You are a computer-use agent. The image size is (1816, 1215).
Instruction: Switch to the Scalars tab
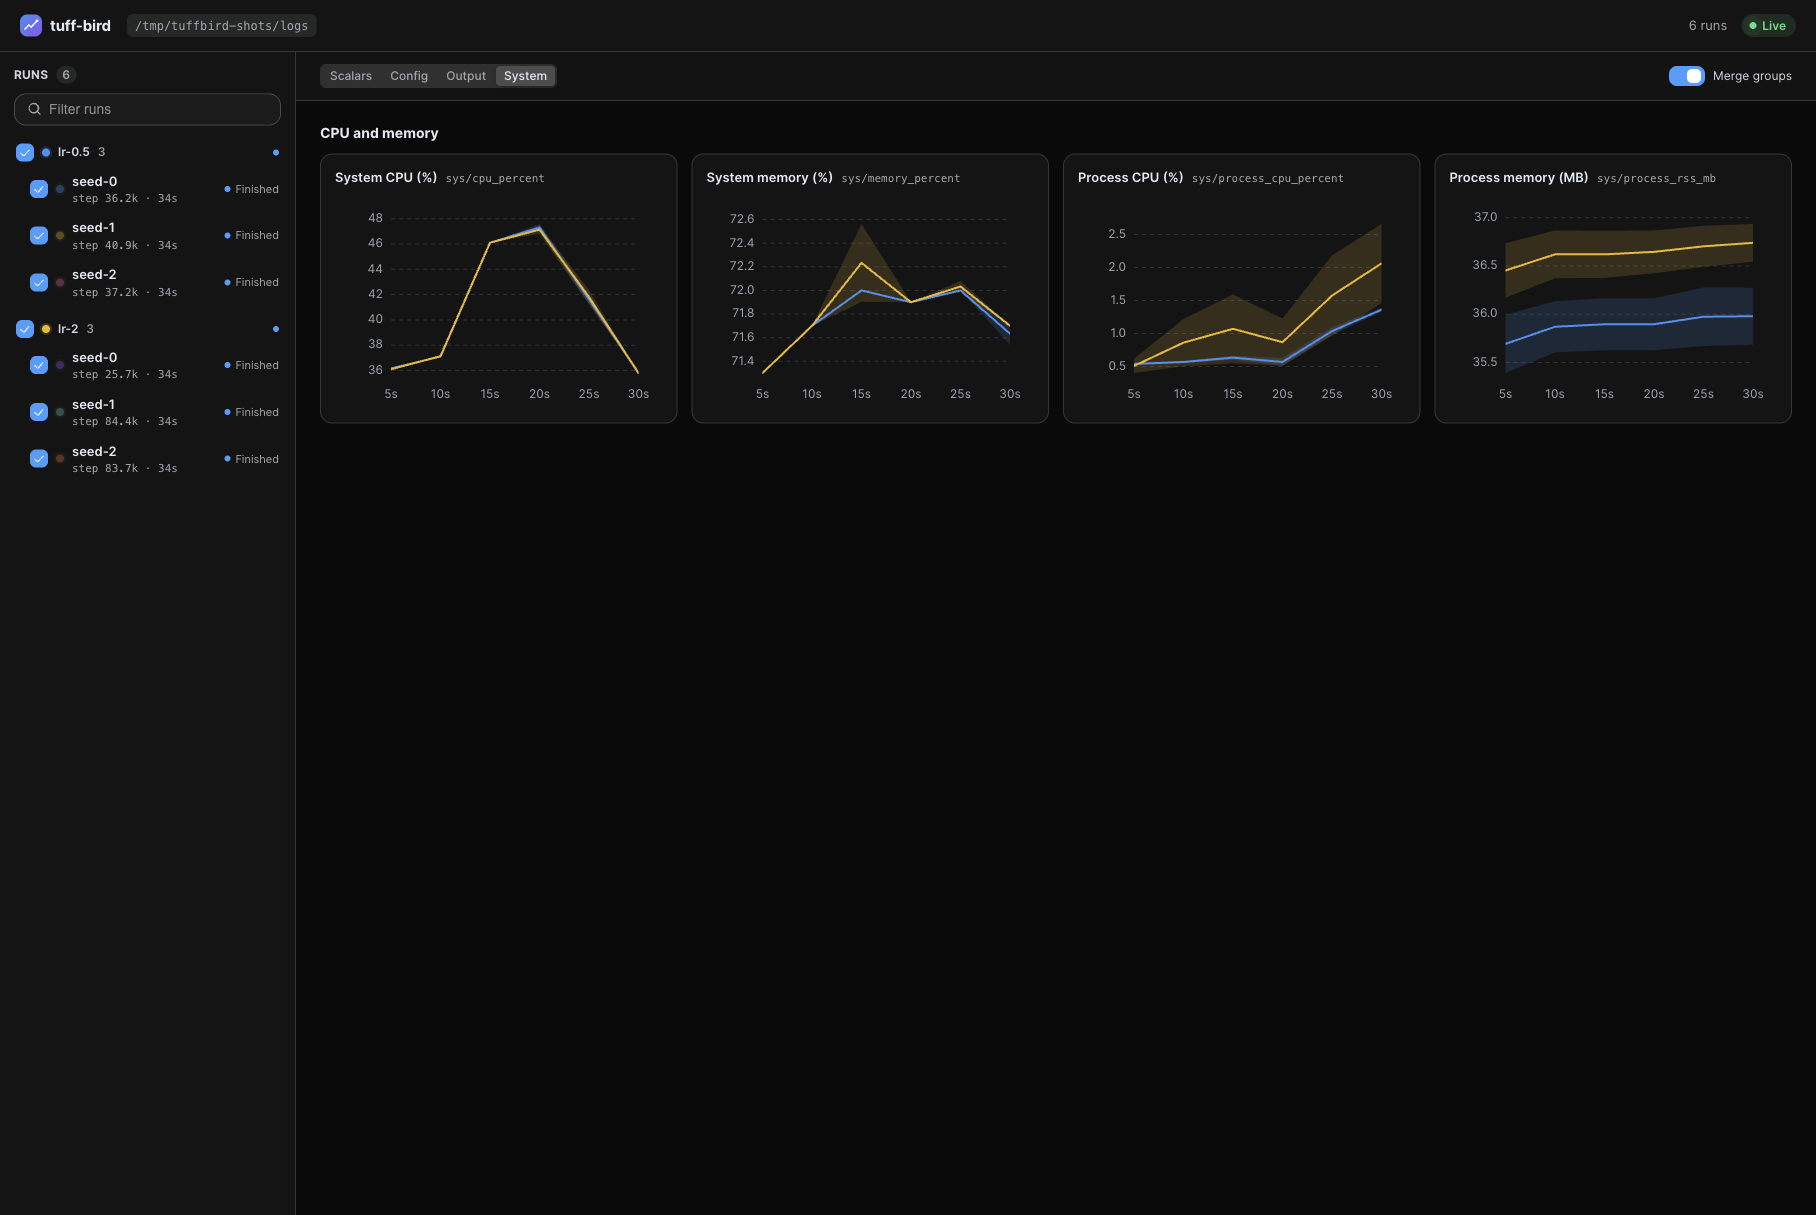[351, 76]
